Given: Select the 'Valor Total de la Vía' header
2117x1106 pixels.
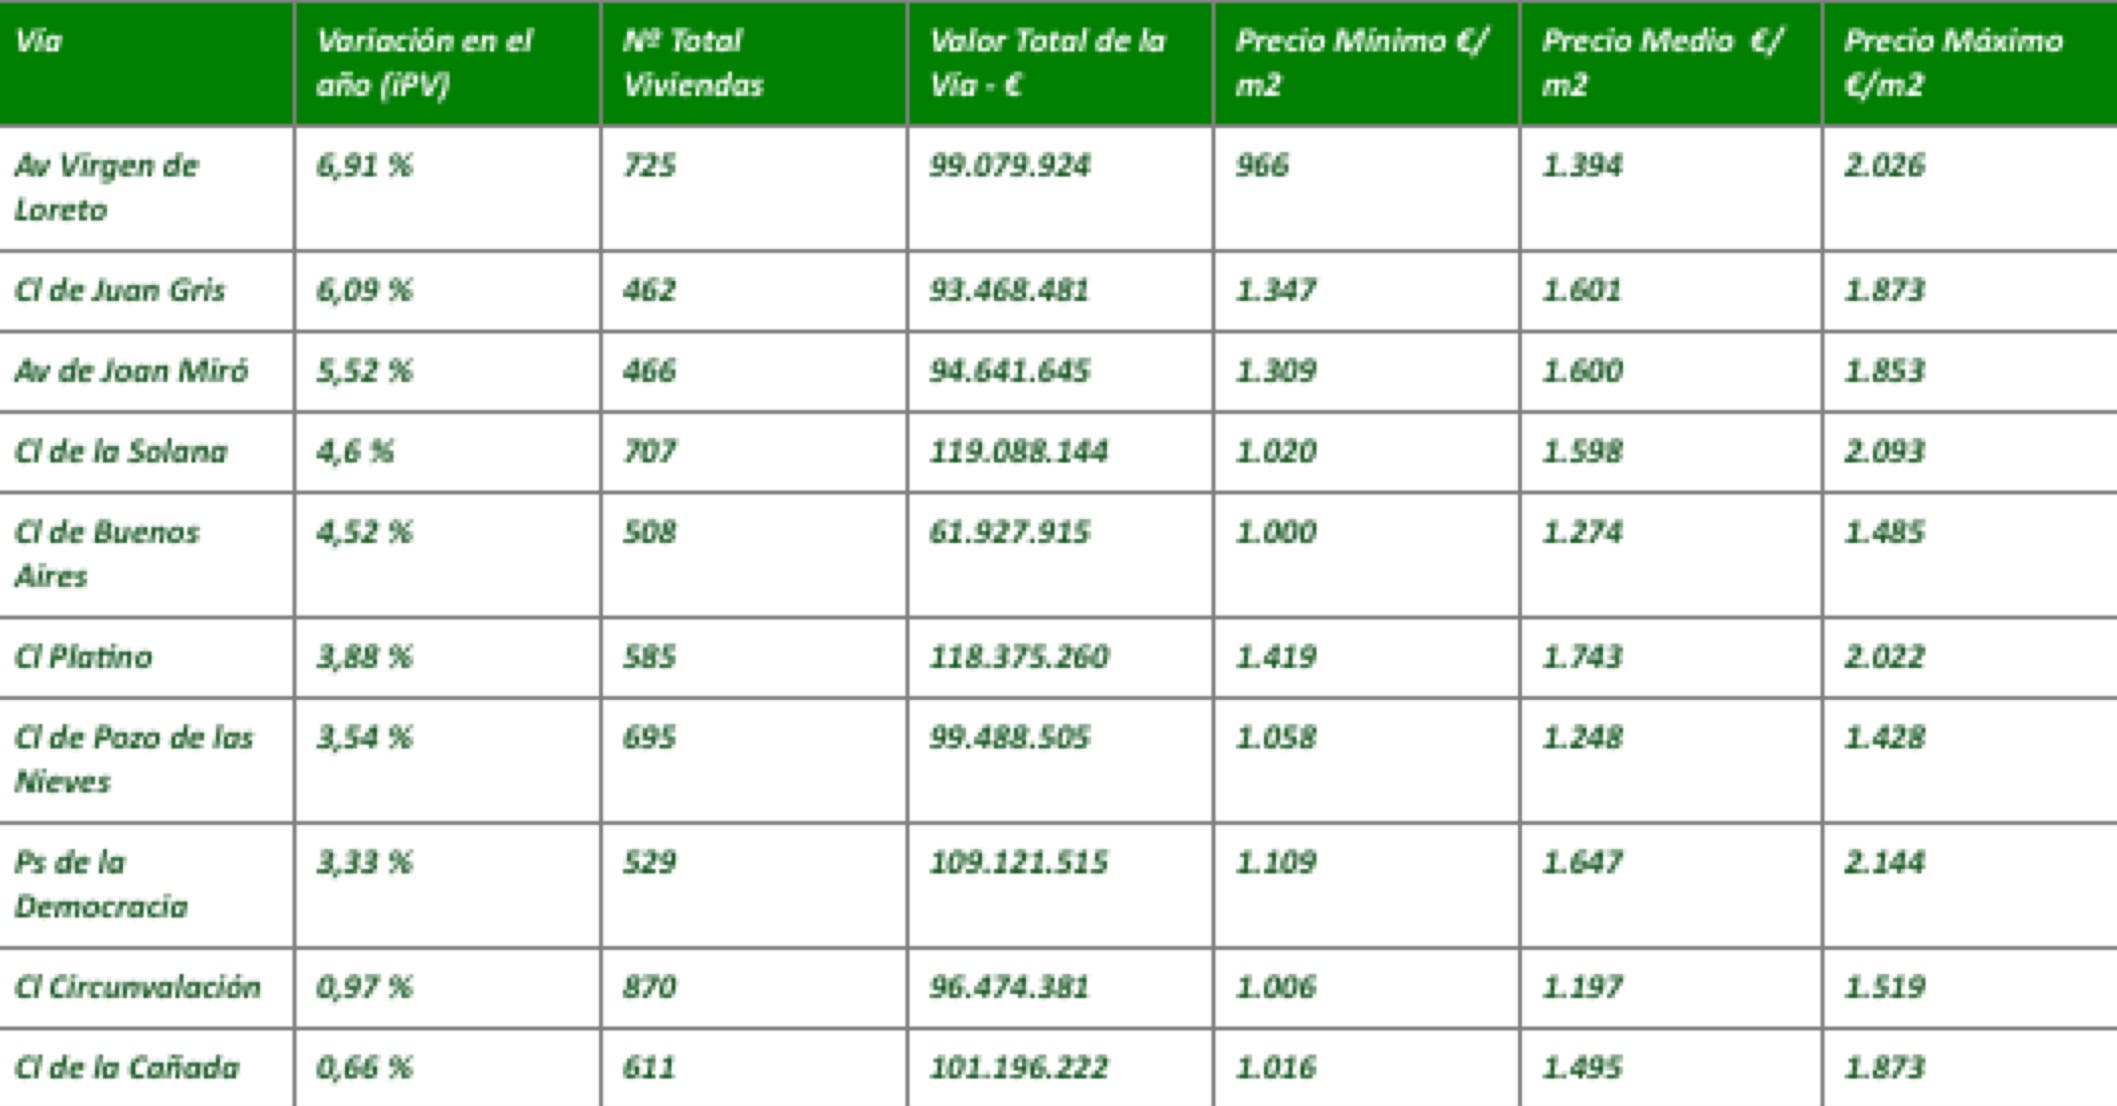Looking at the screenshot, I should tap(1046, 63).
